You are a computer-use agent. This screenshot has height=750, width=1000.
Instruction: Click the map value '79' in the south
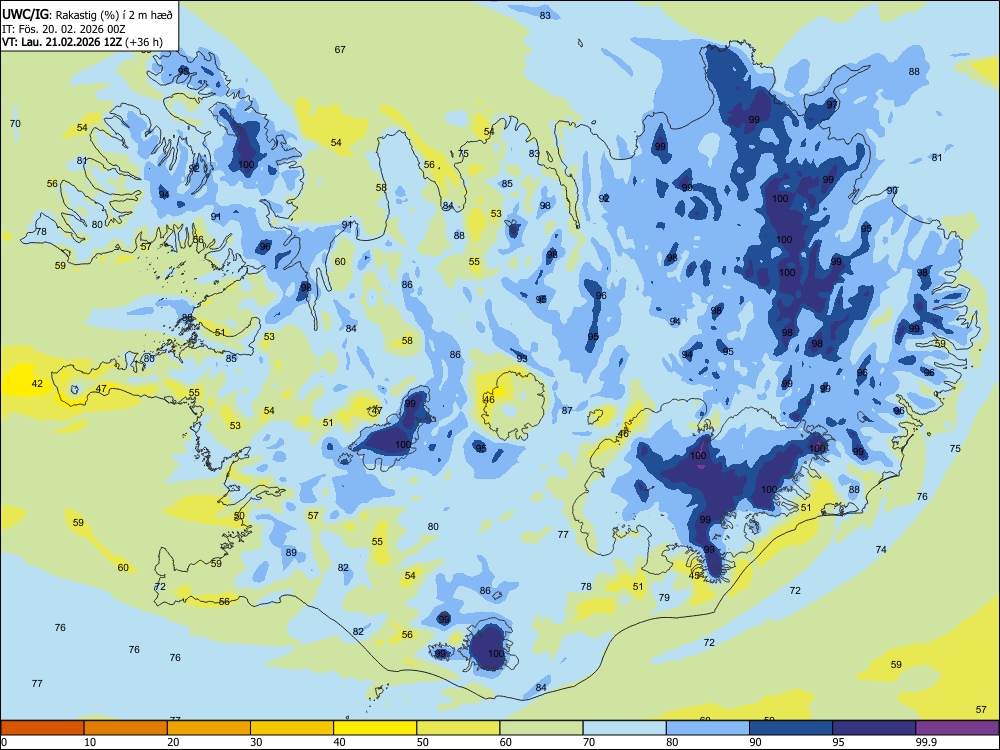pyautogui.click(x=664, y=598)
